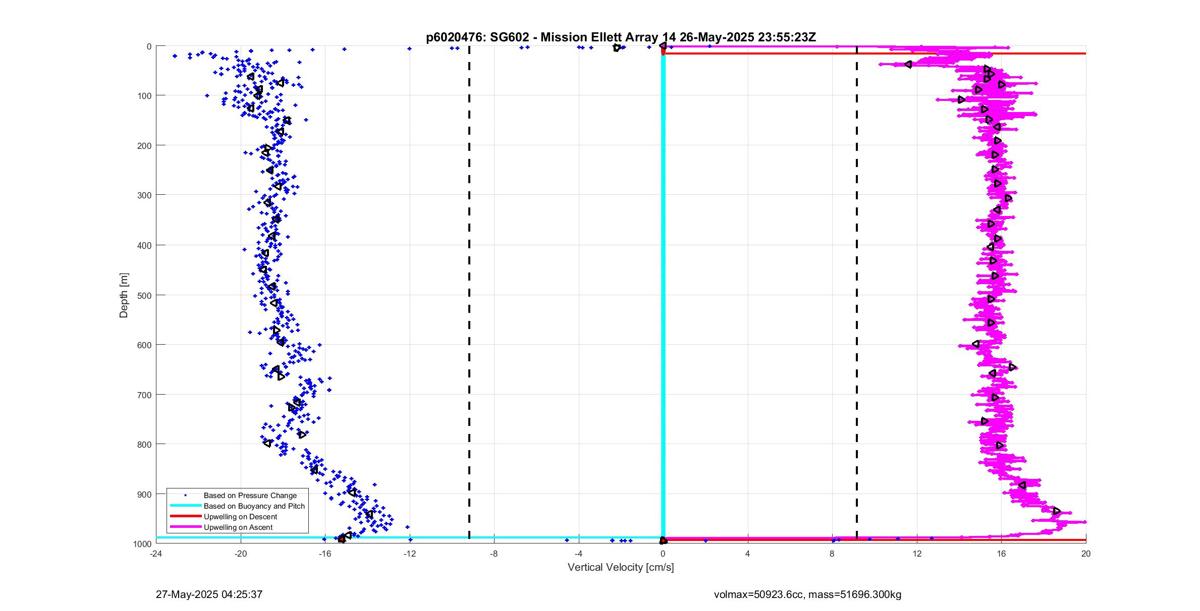Select legend entry 'Upwelling on Ascent'
Screen dimensions: 1200x611
pyautogui.click(x=239, y=527)
